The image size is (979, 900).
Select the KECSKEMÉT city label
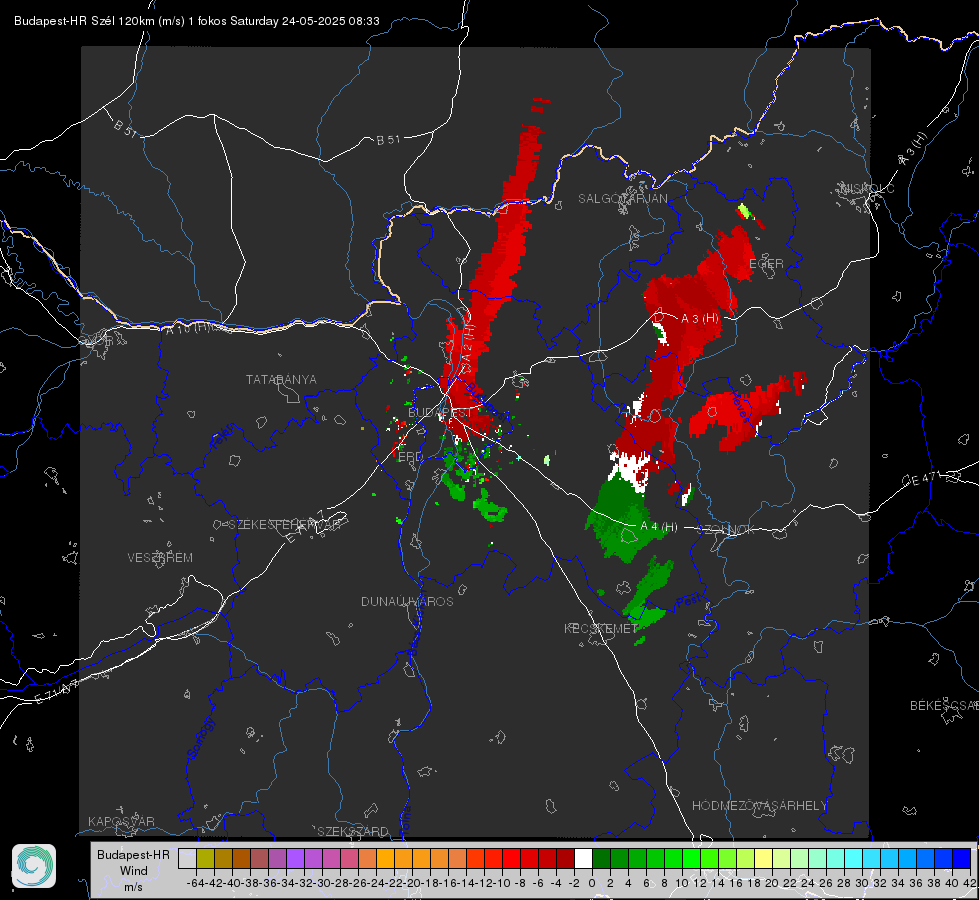tap(601, 628)
